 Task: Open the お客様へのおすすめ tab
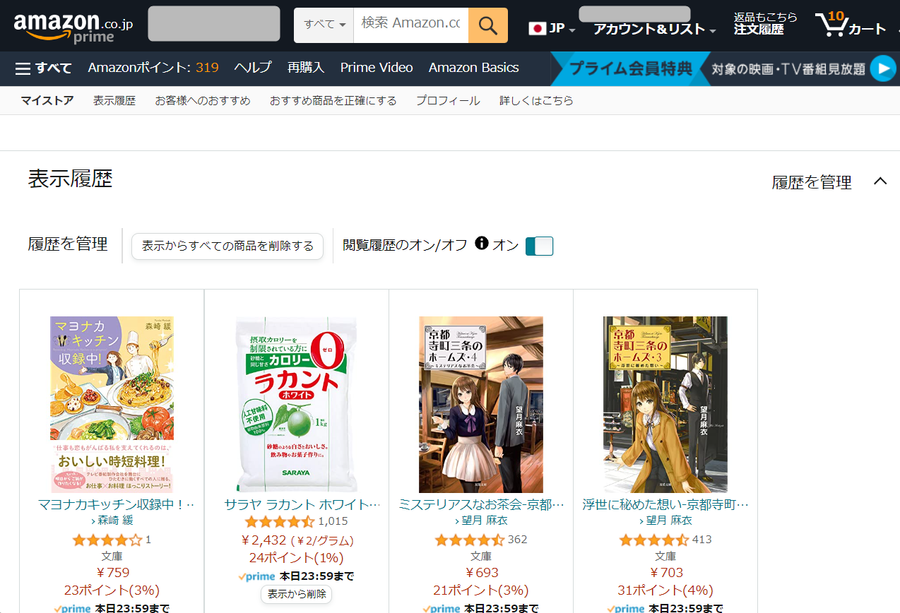pos(203,100)
